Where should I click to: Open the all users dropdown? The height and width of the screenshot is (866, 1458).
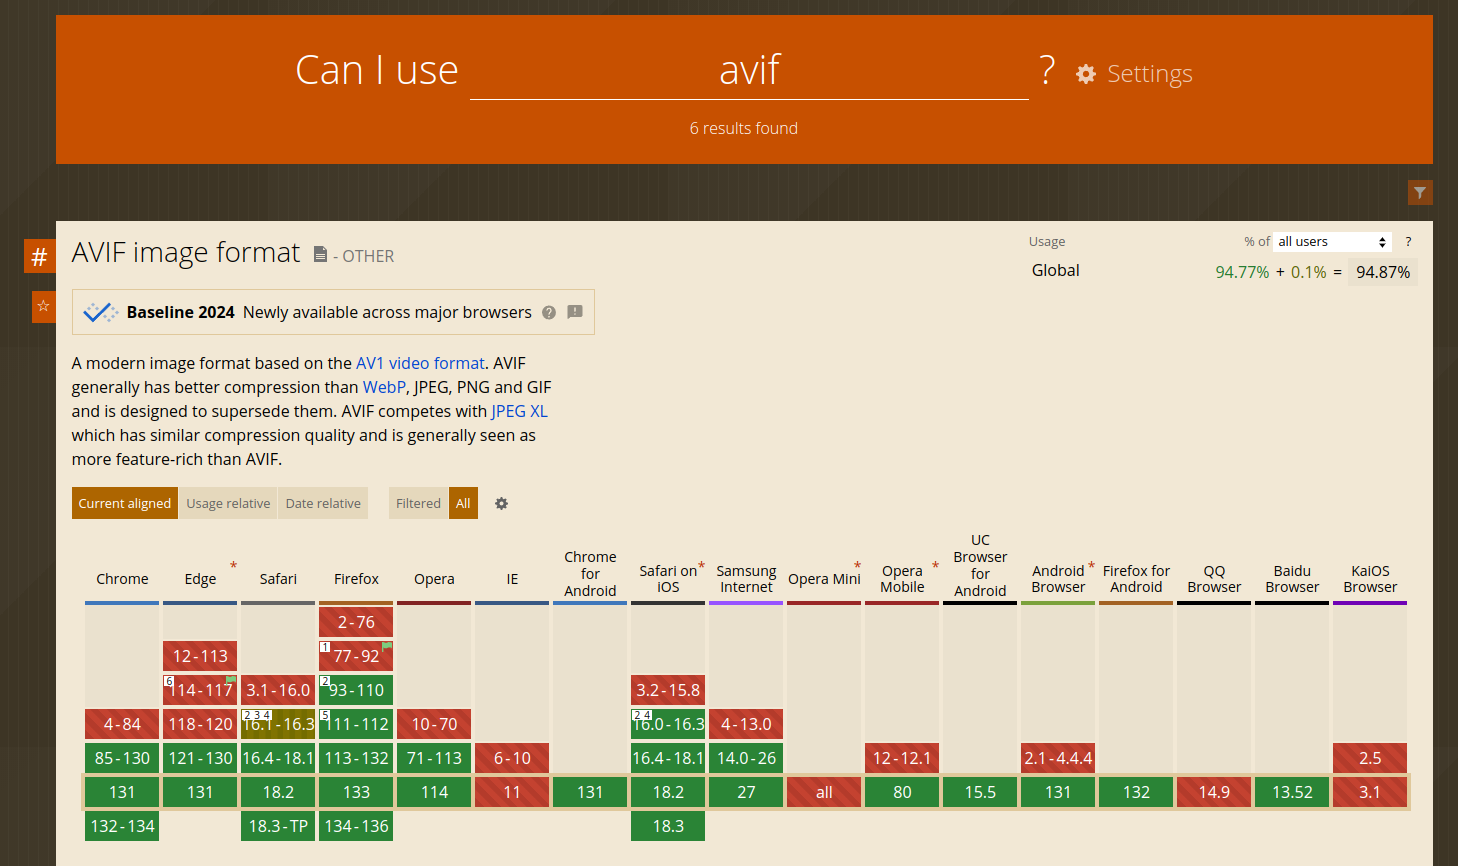point(1332,241)
